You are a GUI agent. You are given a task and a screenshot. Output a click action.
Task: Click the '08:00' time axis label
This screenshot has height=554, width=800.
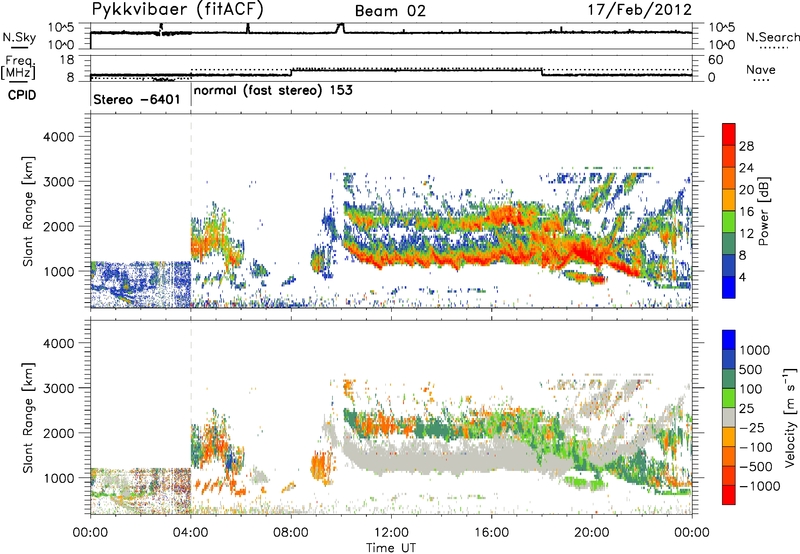click(x=291, y=533)
